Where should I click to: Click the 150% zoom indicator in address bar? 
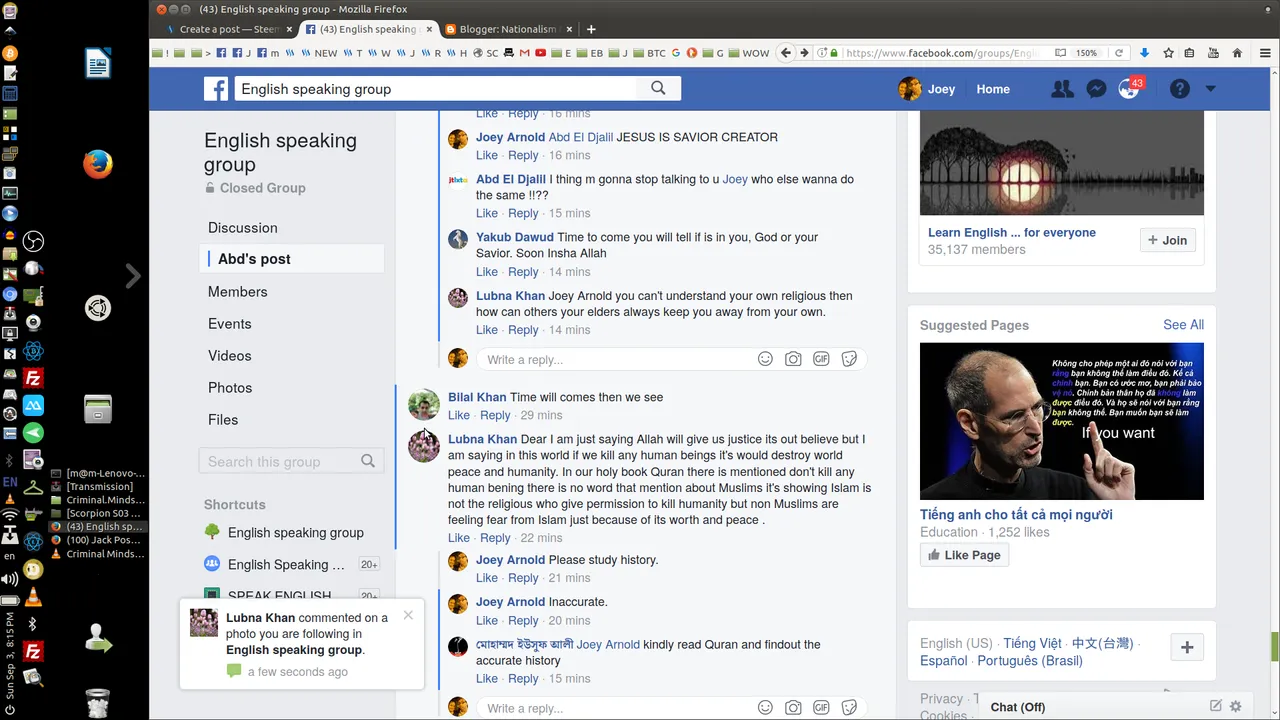[1087, 53]
